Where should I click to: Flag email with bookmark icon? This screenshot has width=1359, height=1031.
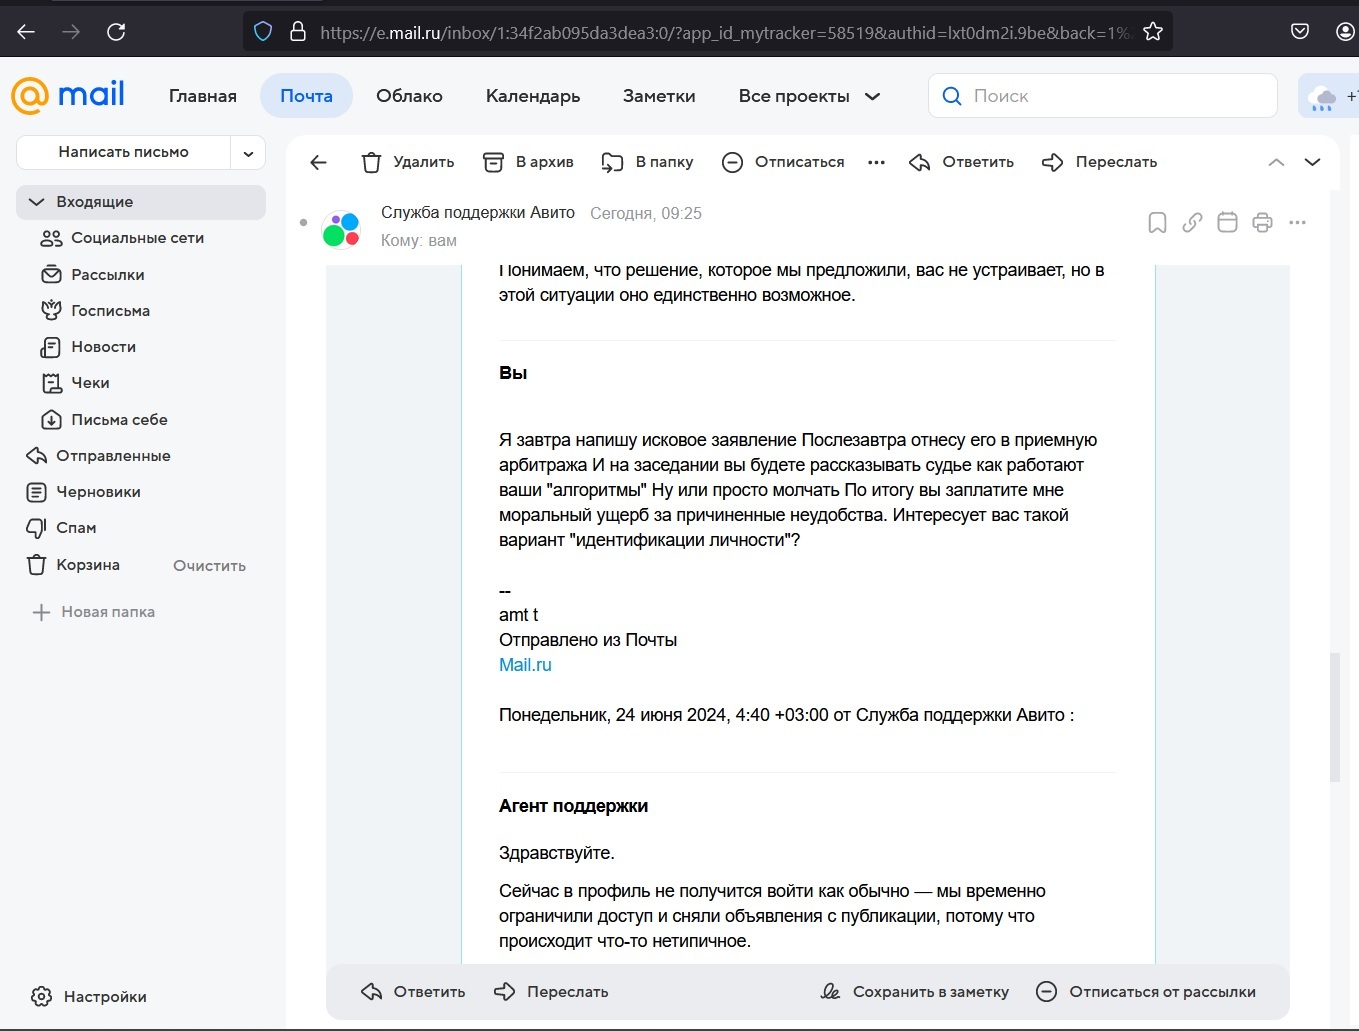click(x=1157, y=222)
